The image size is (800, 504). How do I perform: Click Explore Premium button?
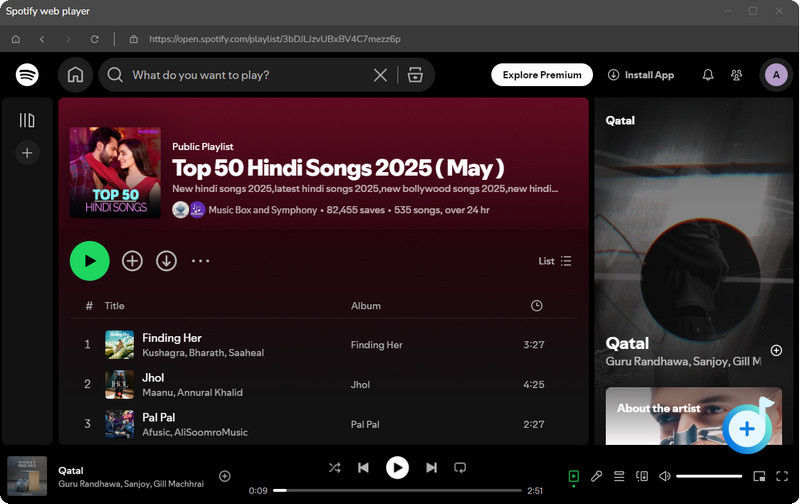point(542,75)
